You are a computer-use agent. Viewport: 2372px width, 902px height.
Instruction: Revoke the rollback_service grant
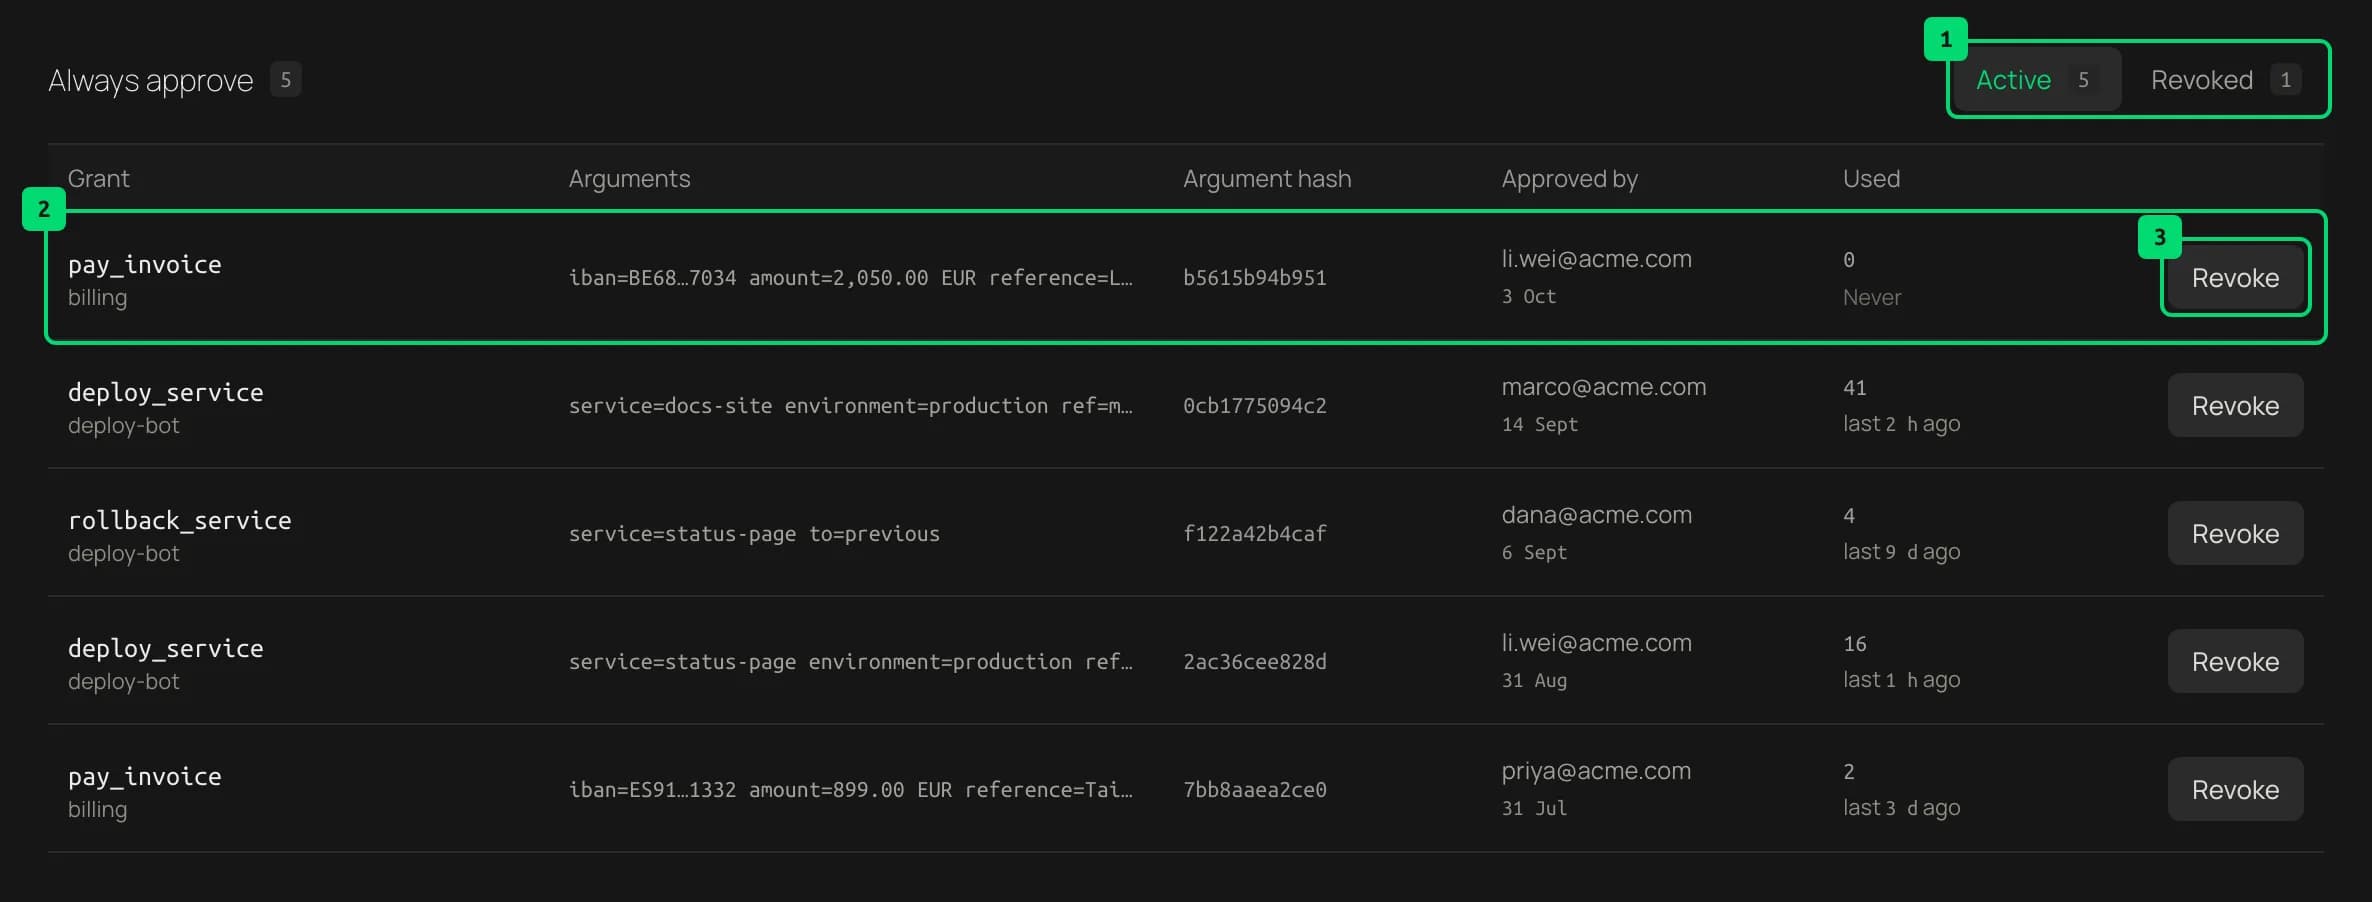tap(2235, 533)
